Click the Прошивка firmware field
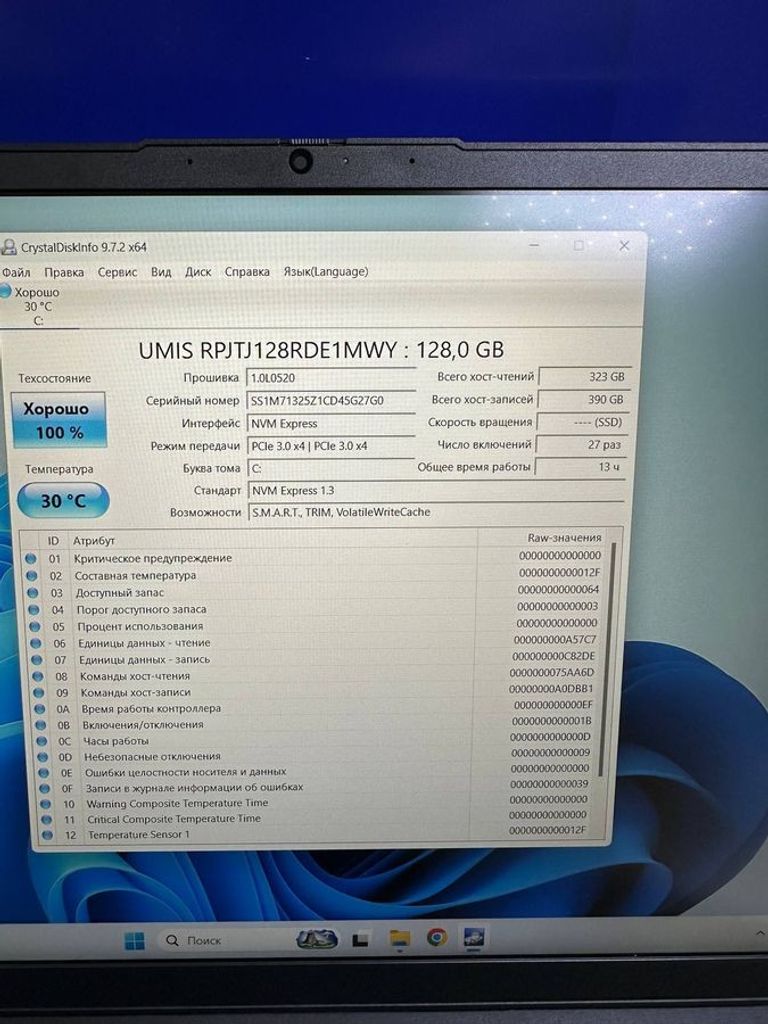The height and width of the screenshot is (1024, 768). (x=330, y=377)
